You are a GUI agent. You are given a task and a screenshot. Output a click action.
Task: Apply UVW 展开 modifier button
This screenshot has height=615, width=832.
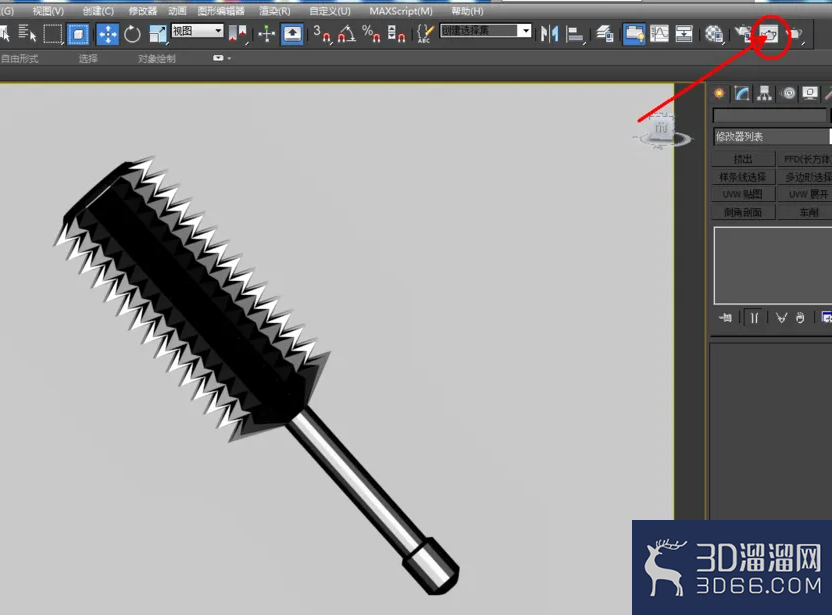(804, 194)
